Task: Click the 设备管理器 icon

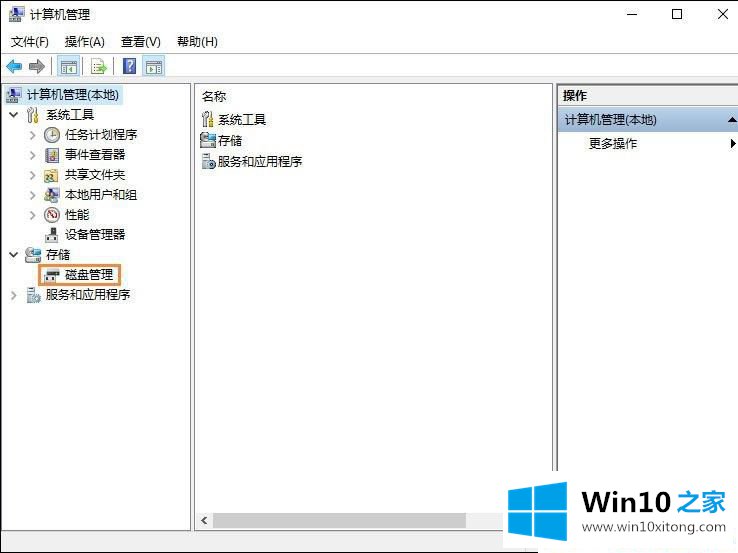Action: tap(52, 235)
